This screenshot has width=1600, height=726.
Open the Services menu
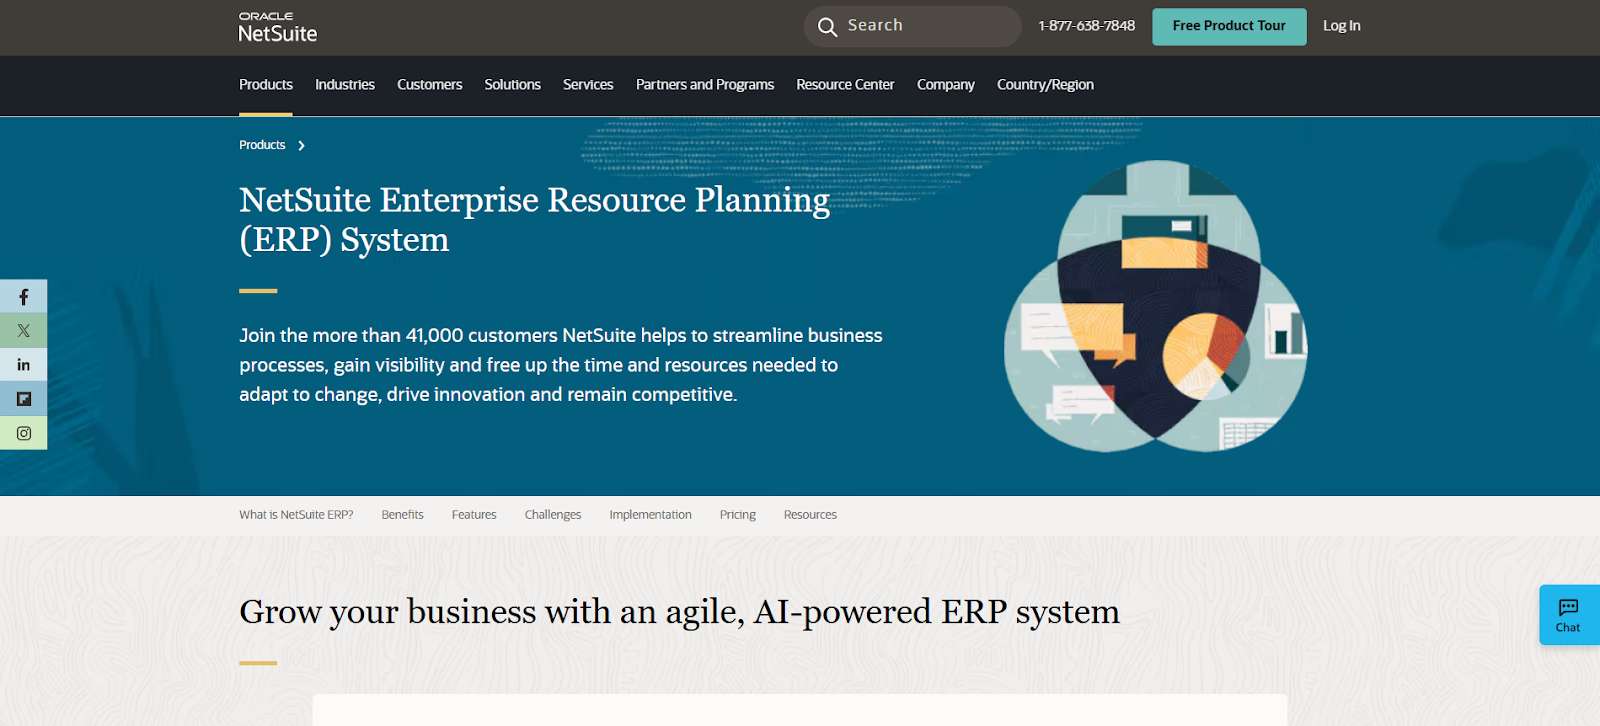click(x=588, y=85)
